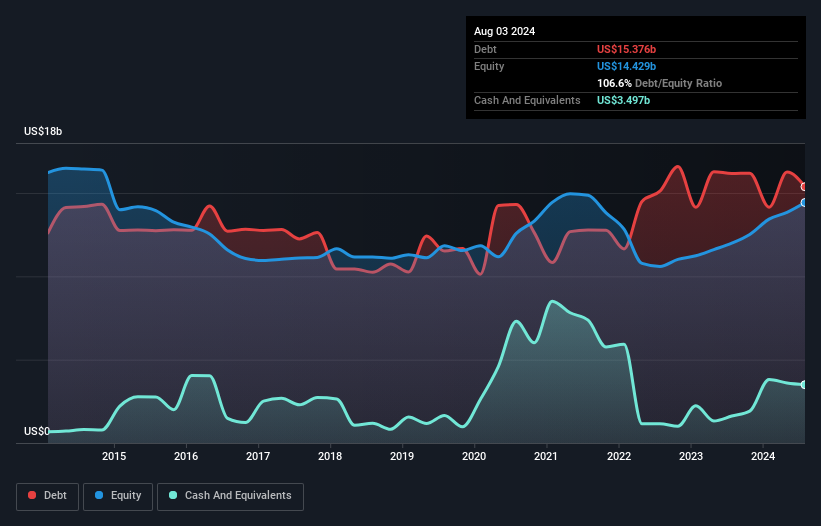The width and height of the screenshot is (821, 526).
Task: Click the blue Equity legend dot
Action: tap(99, 495)
